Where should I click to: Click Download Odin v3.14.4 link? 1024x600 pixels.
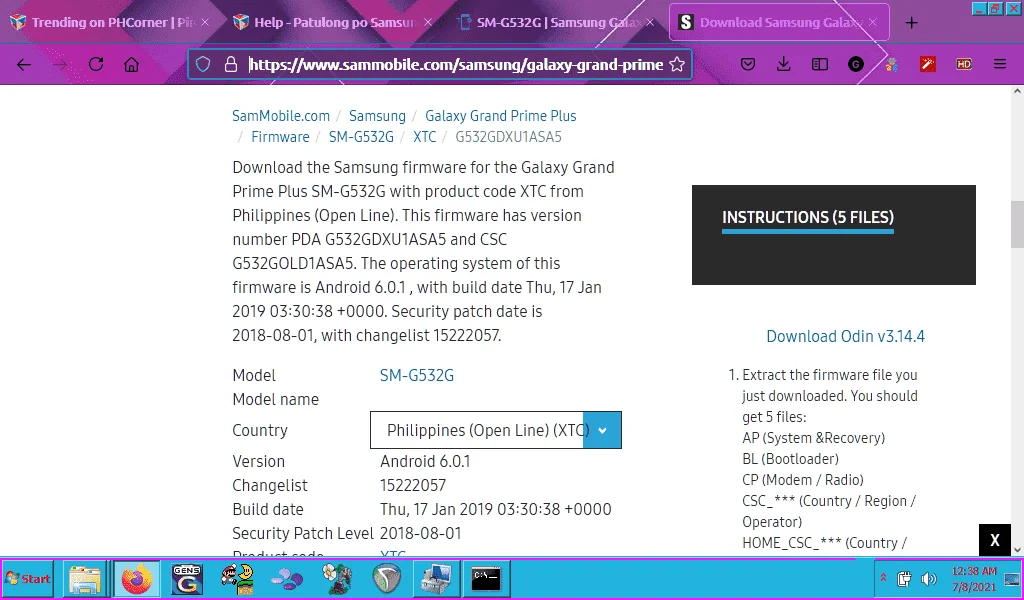(x=845, y=336)
